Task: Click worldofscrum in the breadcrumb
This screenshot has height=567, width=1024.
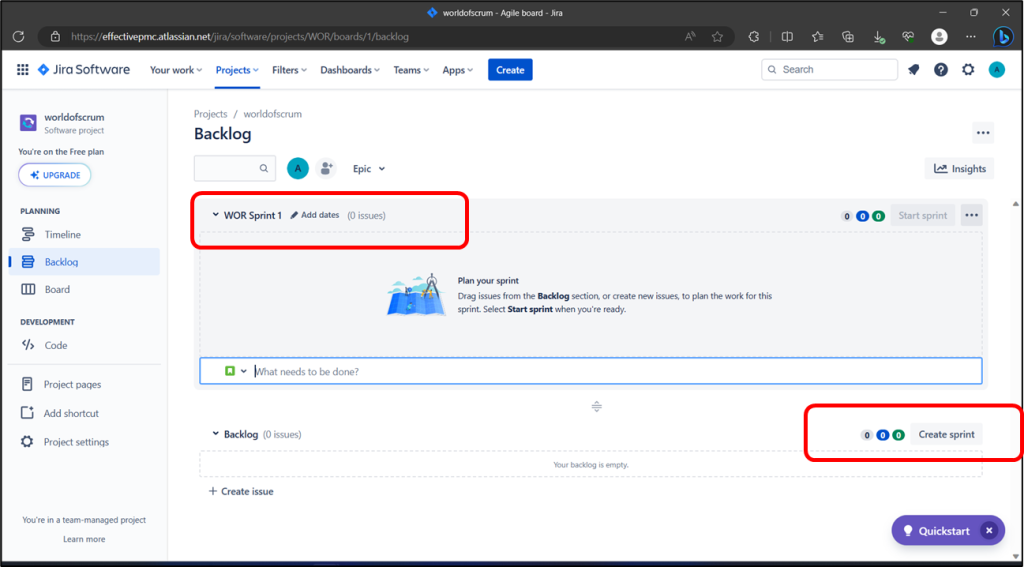Action: [272, 114]
